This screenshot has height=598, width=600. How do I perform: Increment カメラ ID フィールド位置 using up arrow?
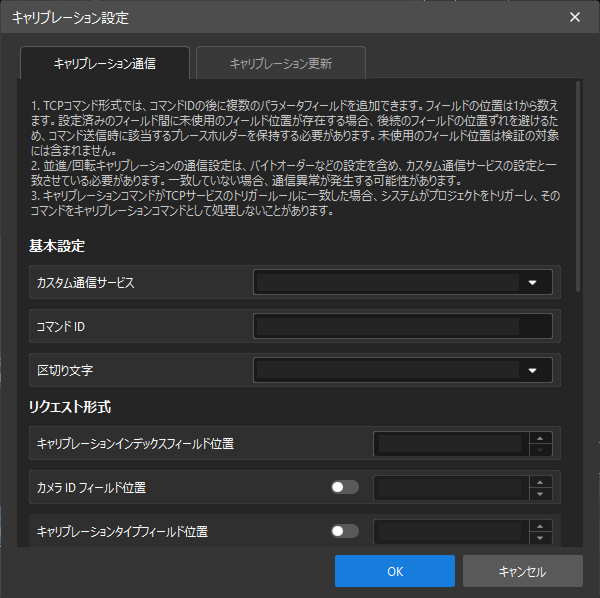click(540, 482)
